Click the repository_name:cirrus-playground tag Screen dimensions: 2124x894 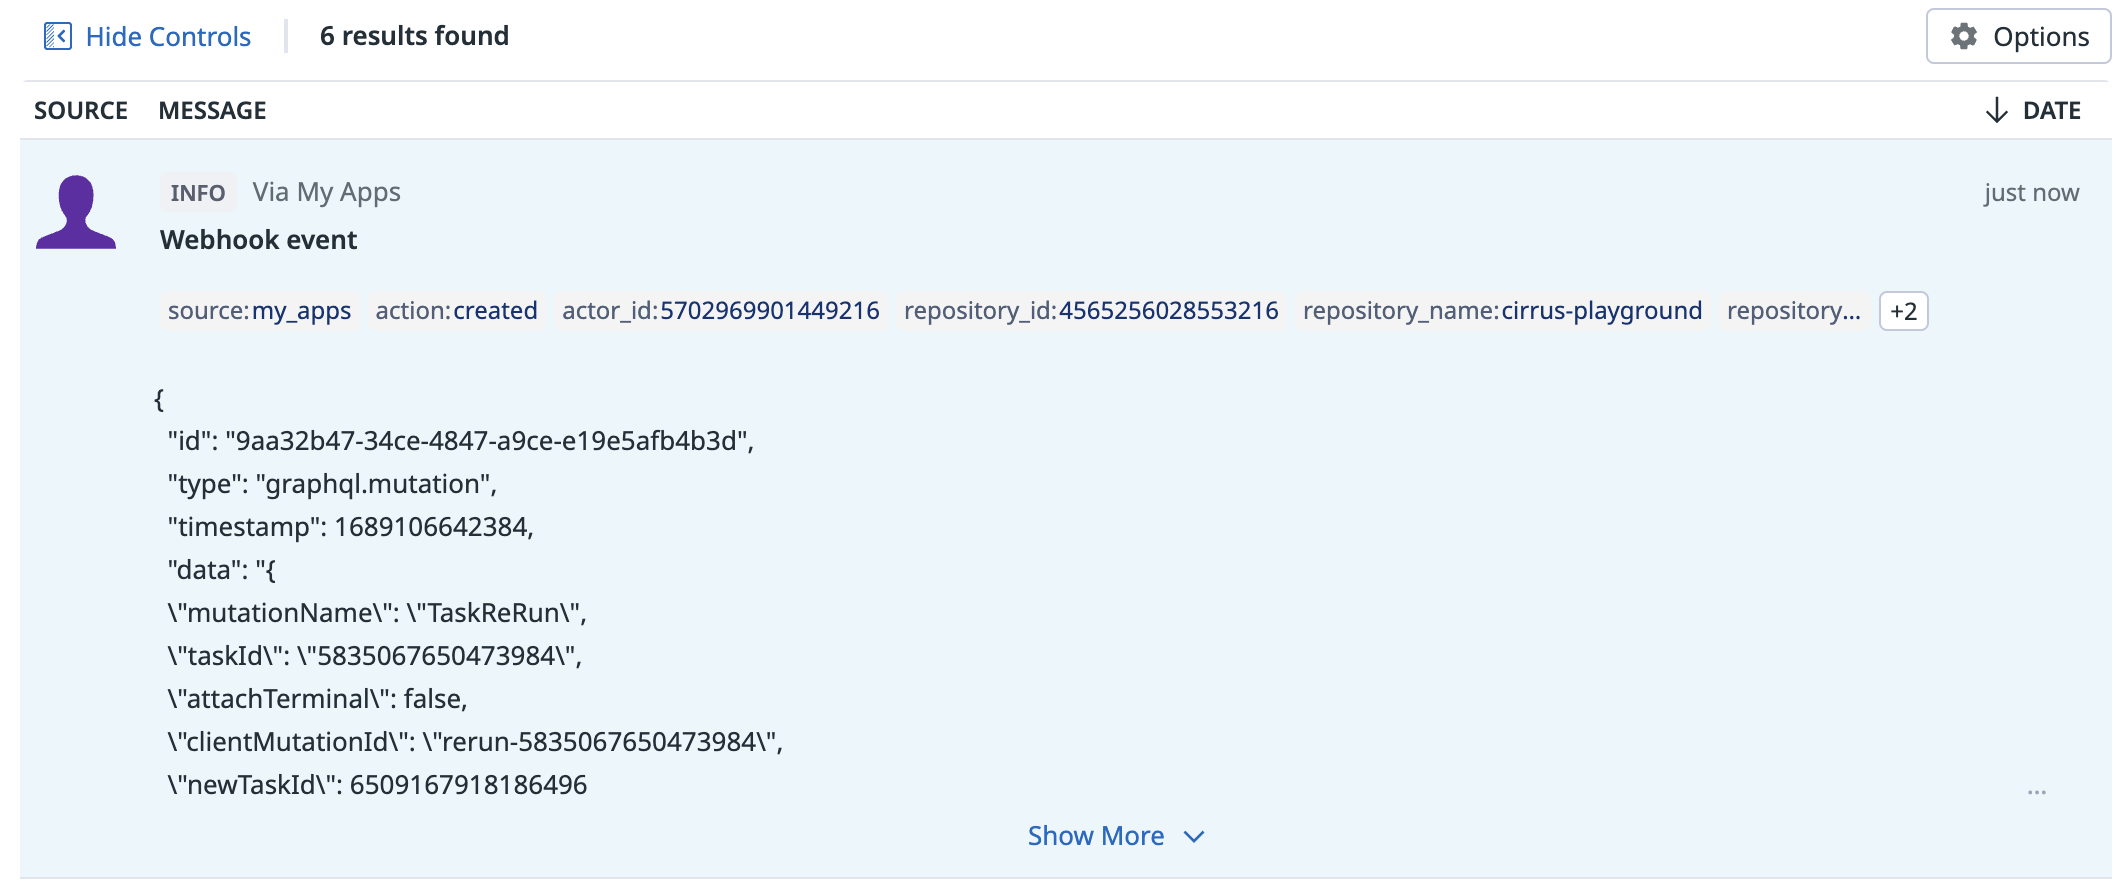pos(1502,311)
